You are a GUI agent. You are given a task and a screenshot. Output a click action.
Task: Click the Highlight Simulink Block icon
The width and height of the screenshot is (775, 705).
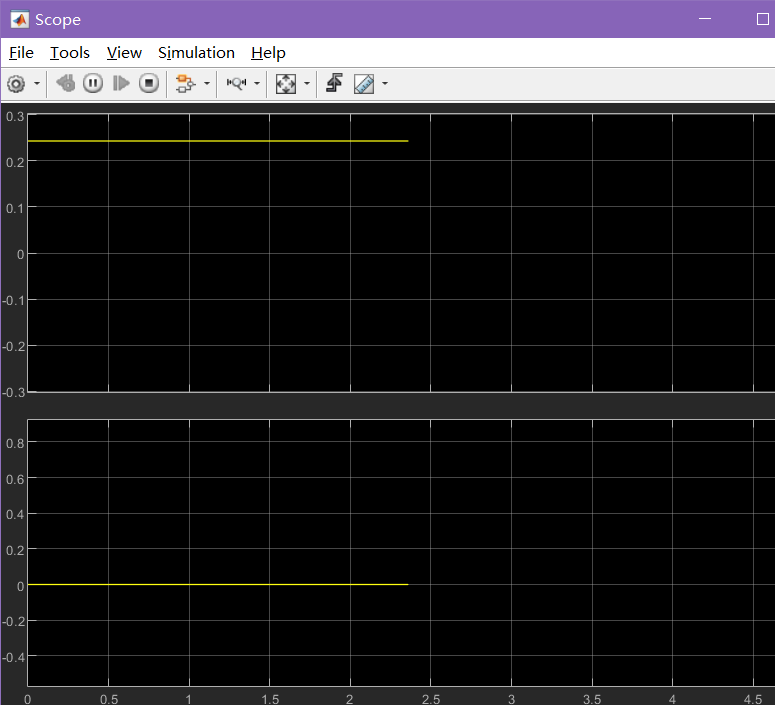coord(185,84)
